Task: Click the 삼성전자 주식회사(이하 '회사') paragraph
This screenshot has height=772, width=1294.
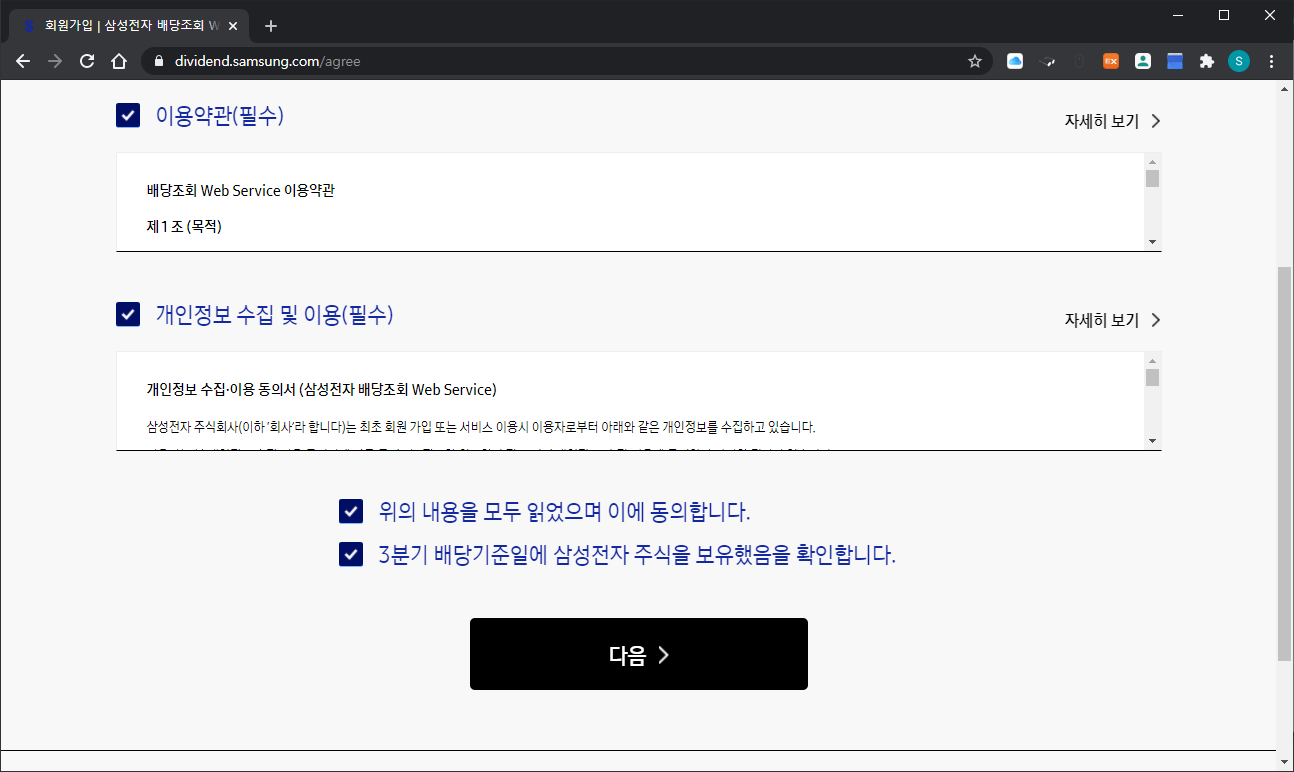Action: coord(481,427)
